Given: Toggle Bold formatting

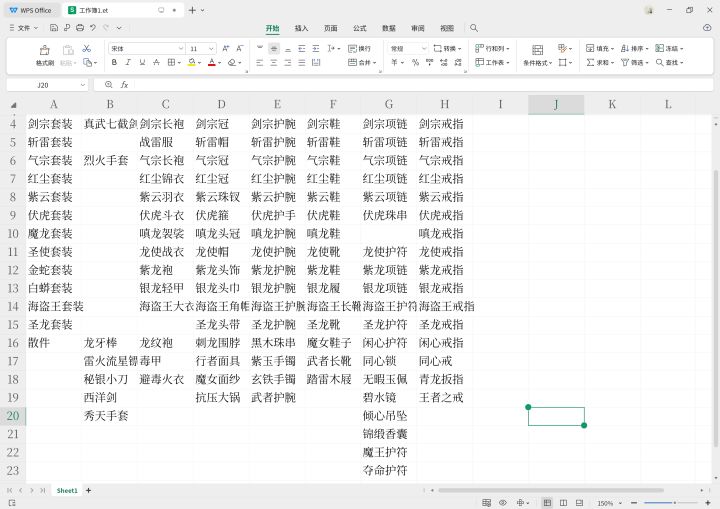Looking at the screenshot, I should (x=114, y=62).
